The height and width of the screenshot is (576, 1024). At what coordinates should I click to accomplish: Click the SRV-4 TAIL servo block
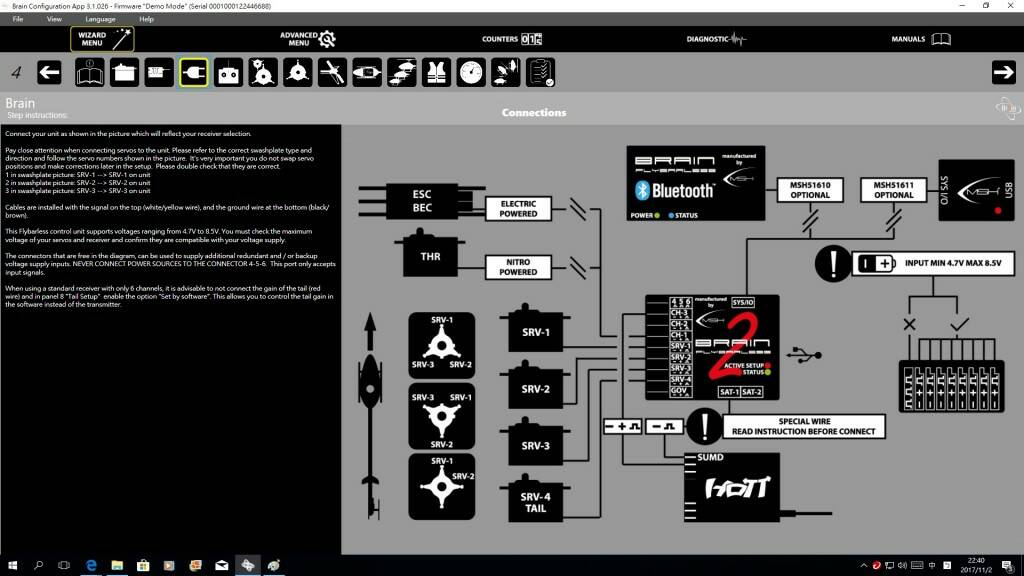pyautogui.click(x=535, y=500)
